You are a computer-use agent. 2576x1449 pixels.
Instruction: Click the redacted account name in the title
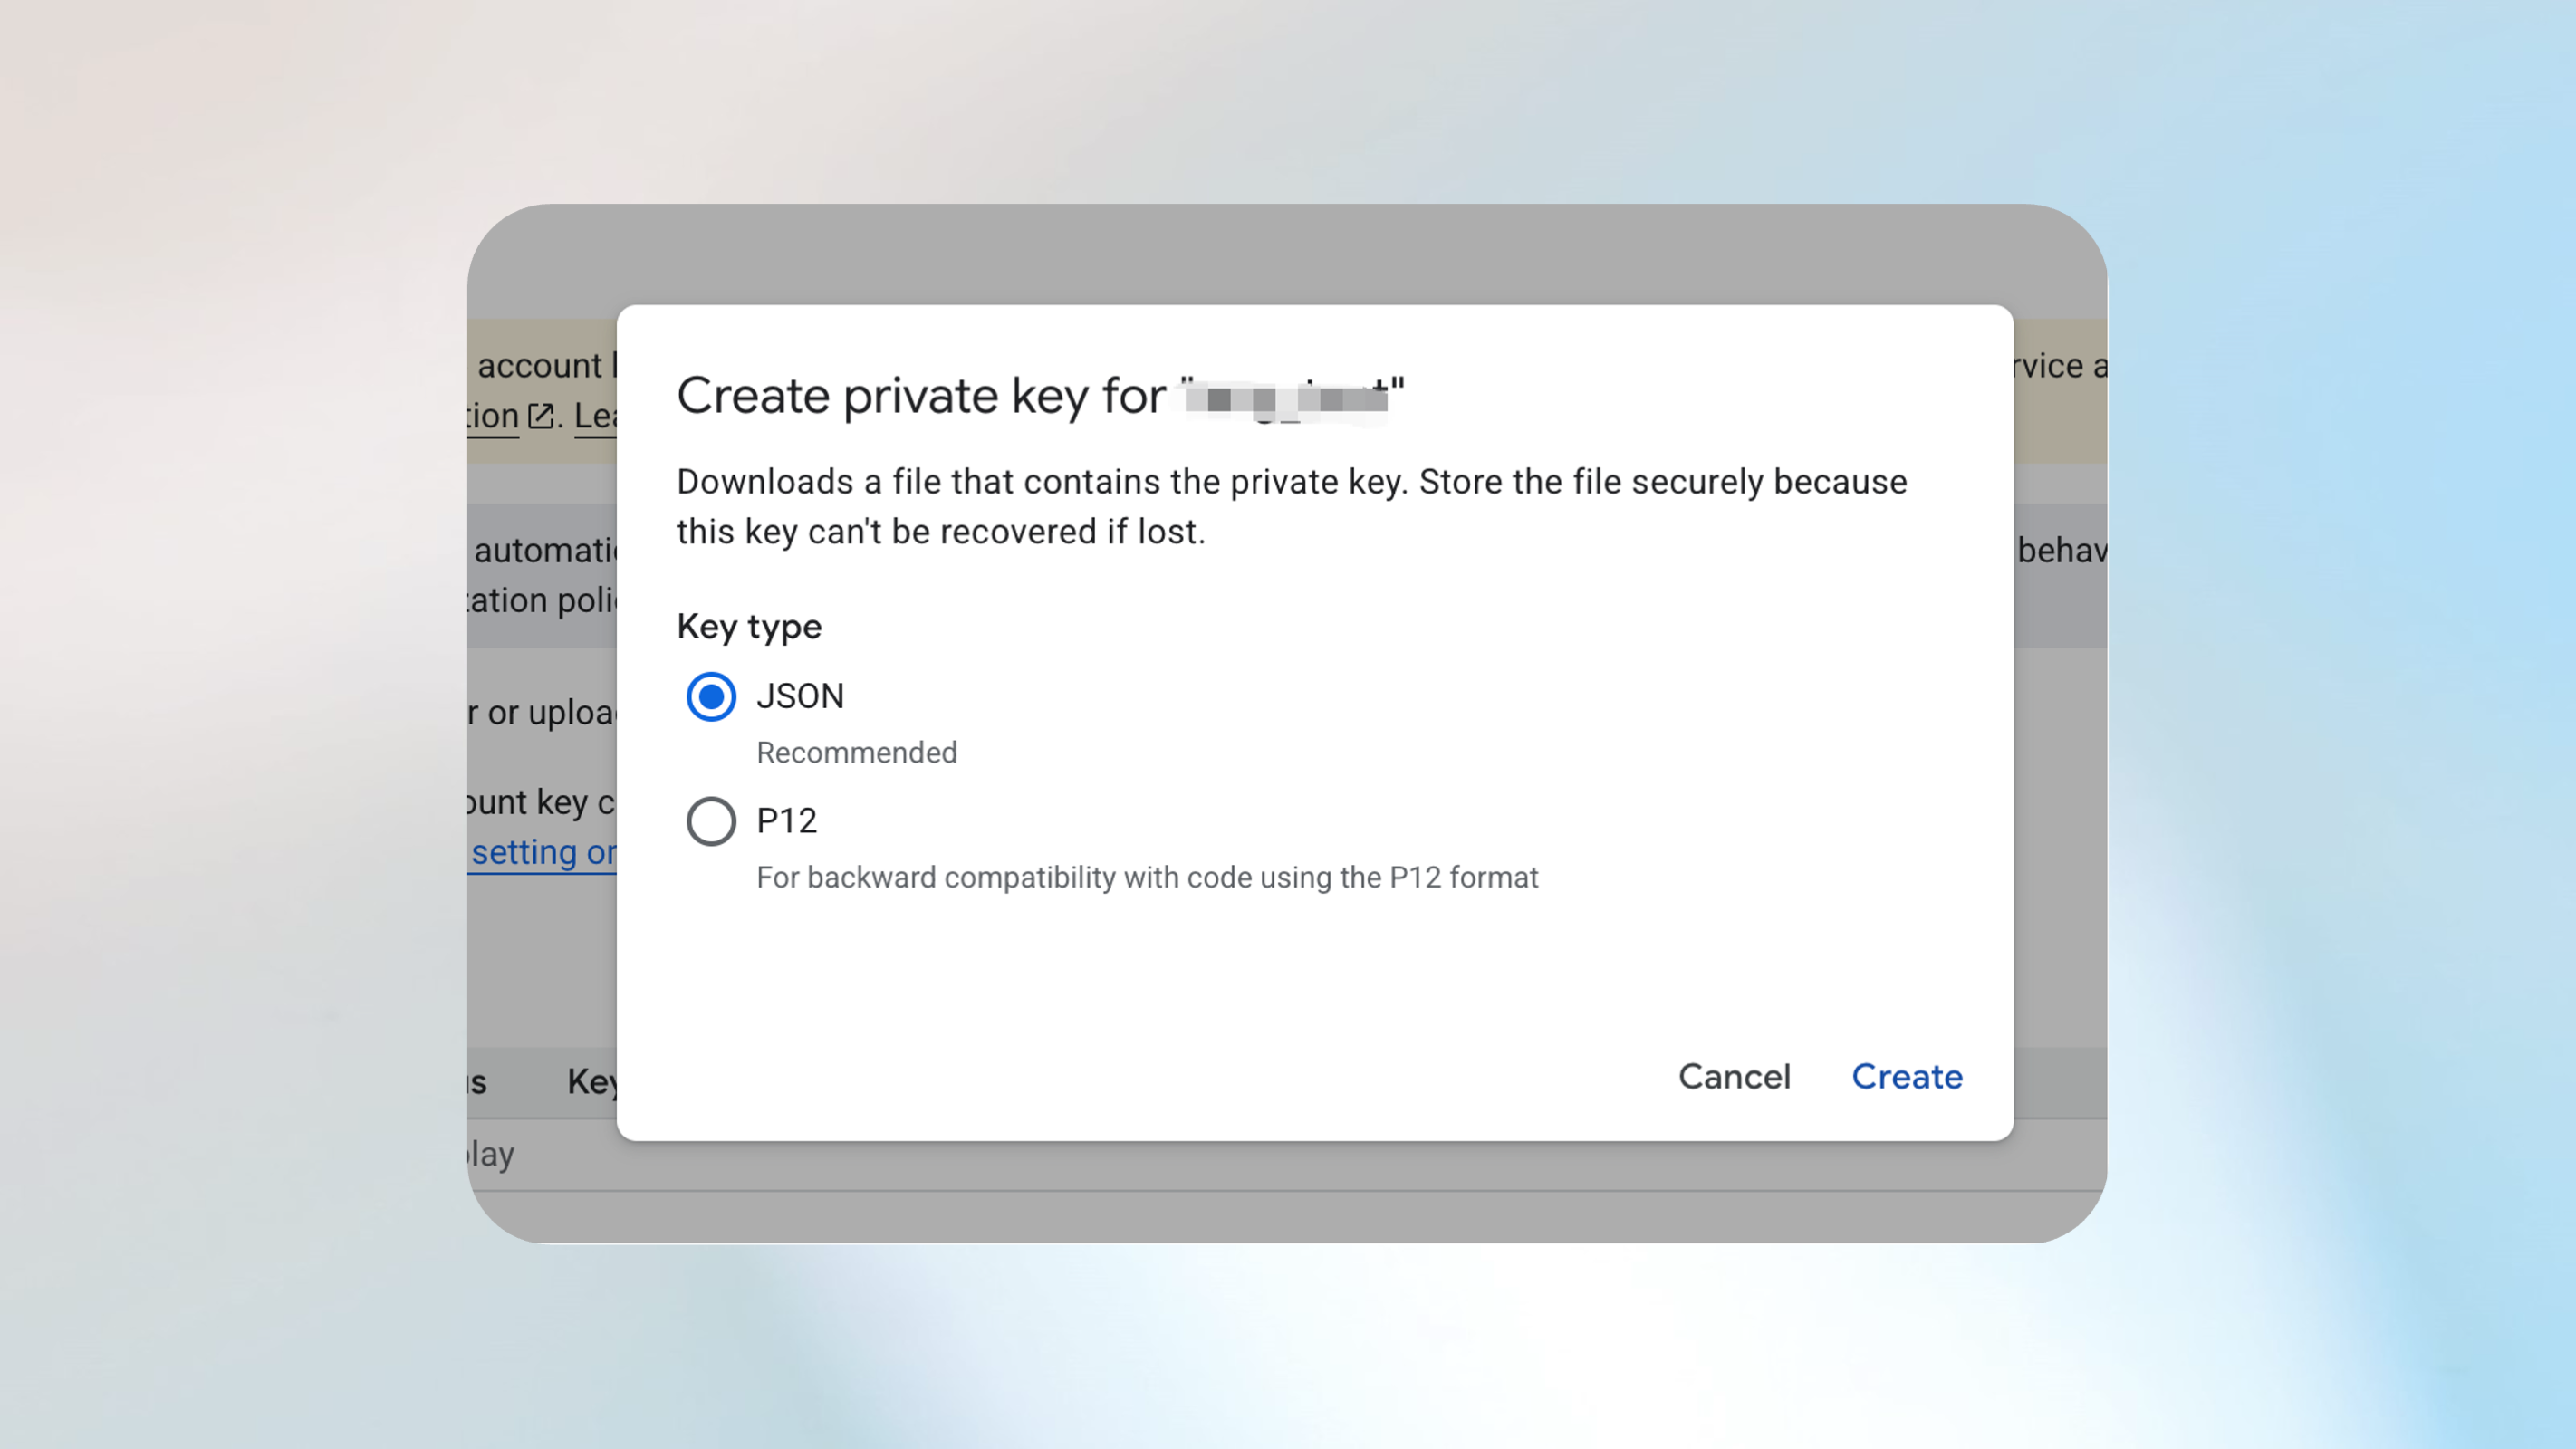click(1285, 395)
